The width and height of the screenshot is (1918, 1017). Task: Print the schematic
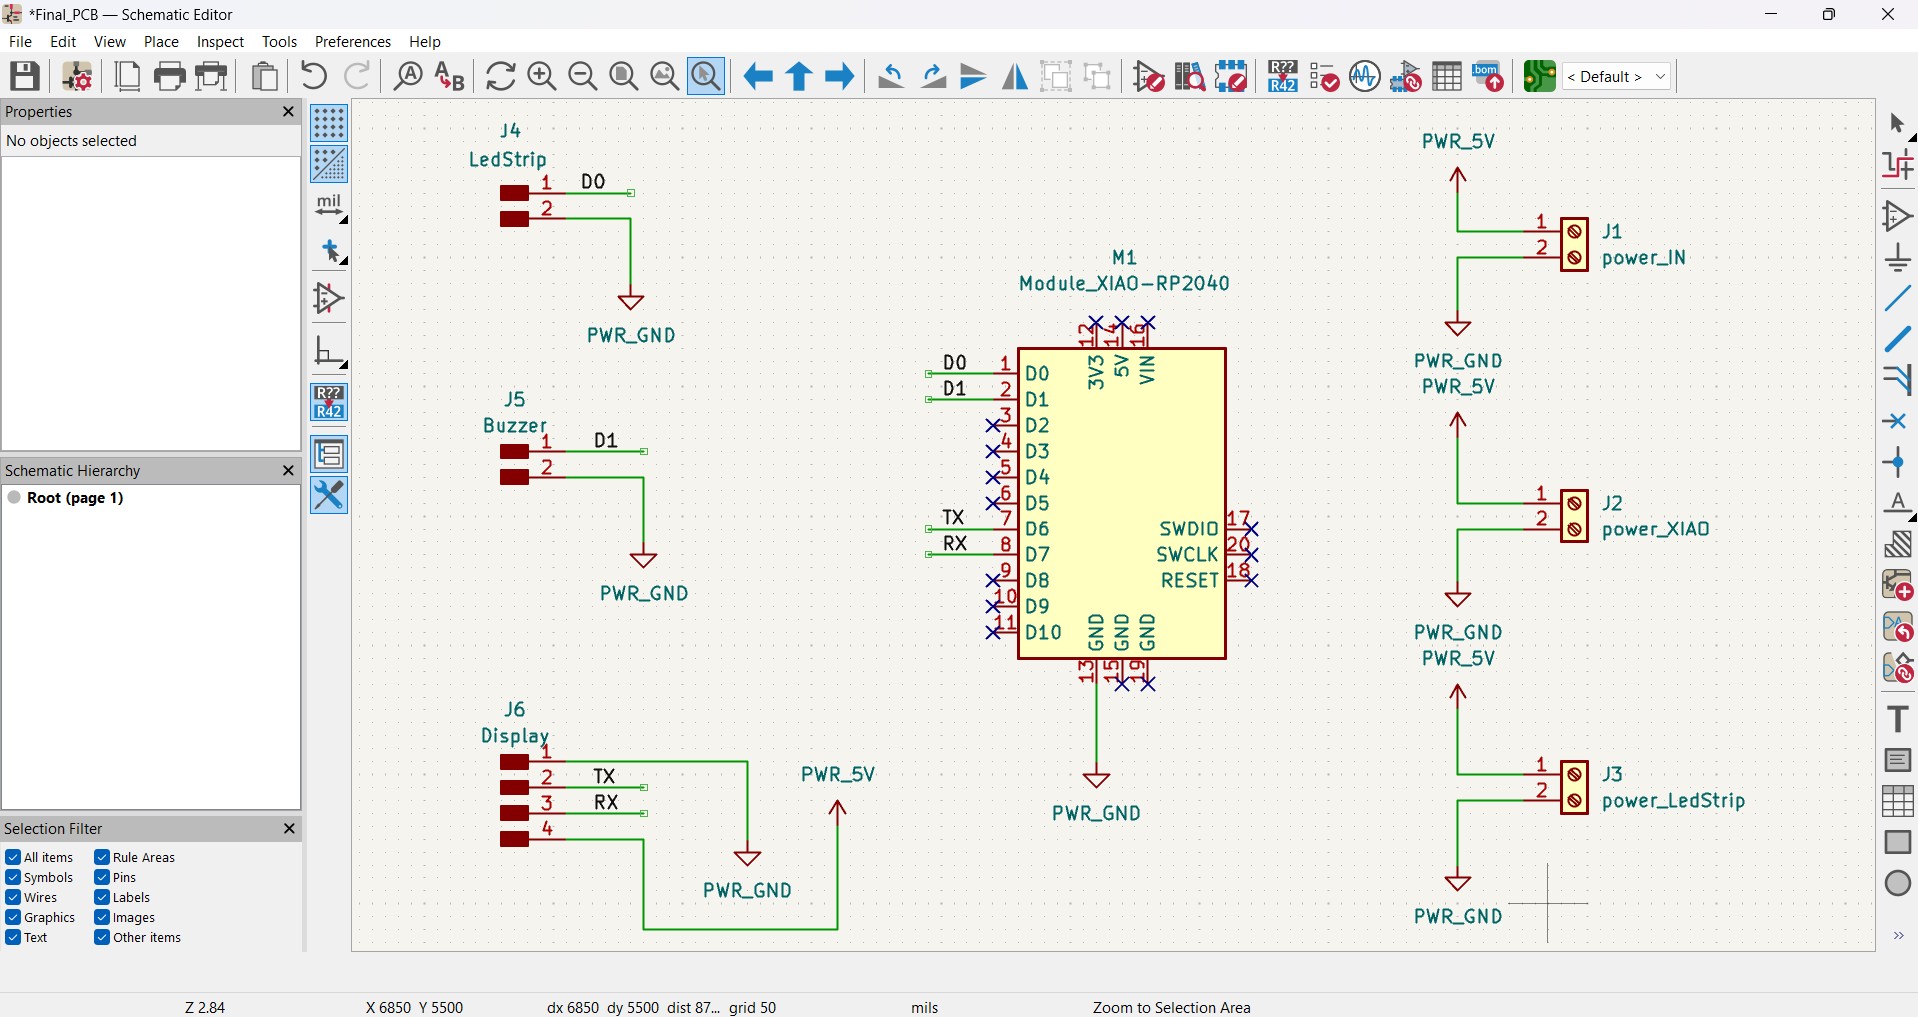point(170,76)
